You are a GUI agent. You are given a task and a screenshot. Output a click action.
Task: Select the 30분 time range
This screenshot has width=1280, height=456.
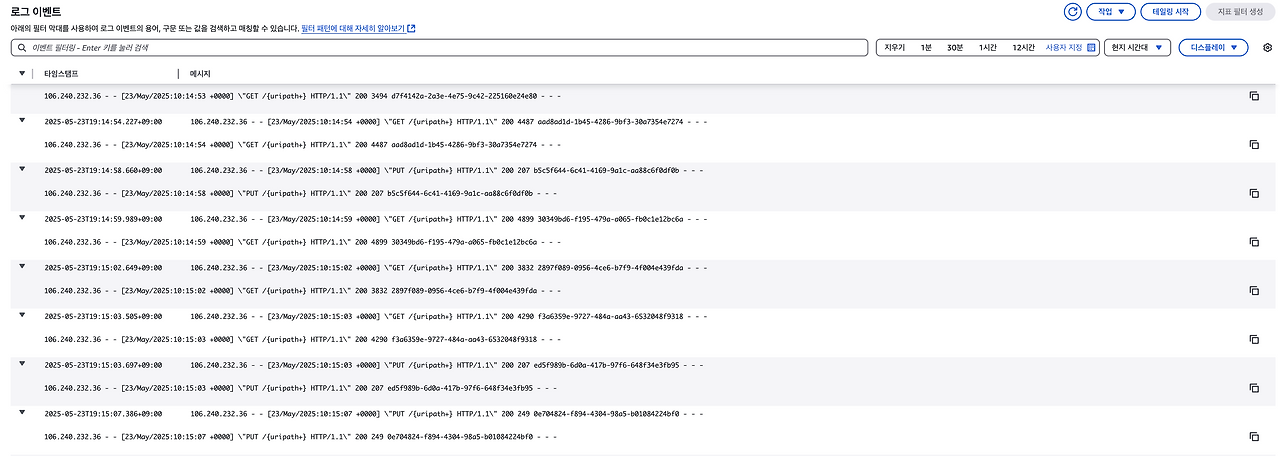pos(955,47)
